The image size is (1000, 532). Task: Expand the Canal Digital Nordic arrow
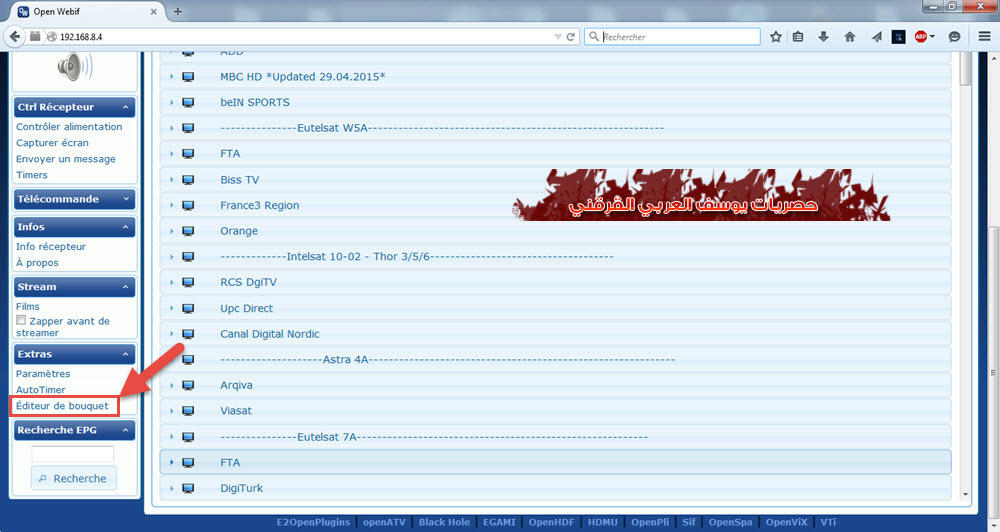click(x=172, y=334)
